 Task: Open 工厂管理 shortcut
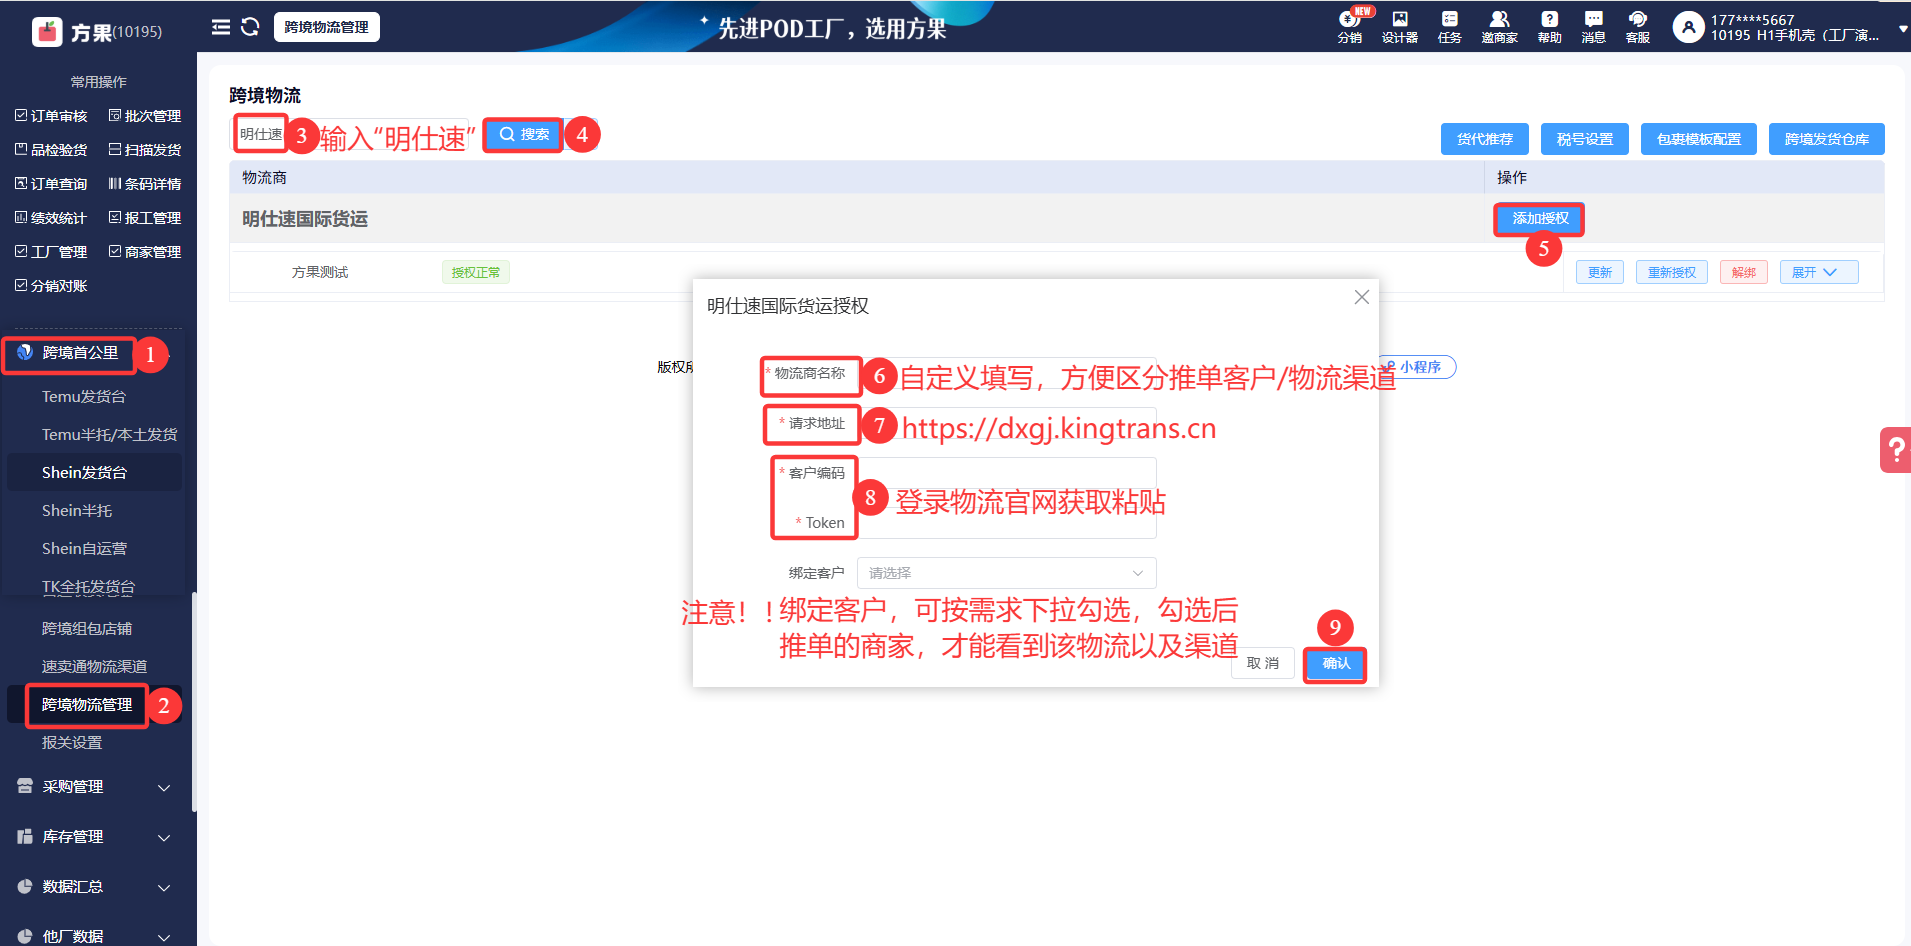point(51,252)
